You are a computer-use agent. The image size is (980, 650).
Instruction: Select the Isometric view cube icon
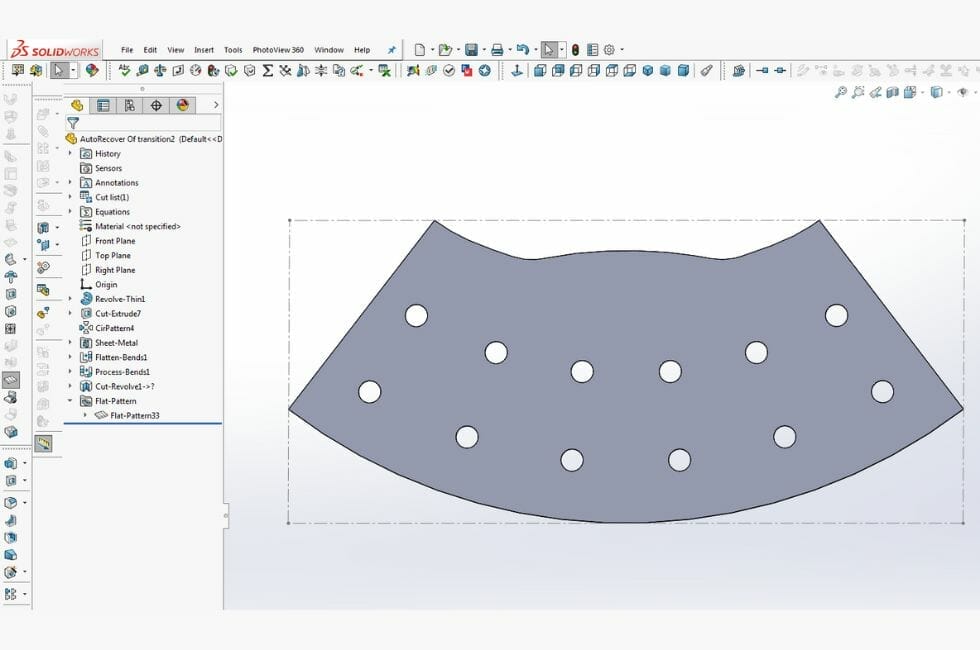tap(646, 71)
